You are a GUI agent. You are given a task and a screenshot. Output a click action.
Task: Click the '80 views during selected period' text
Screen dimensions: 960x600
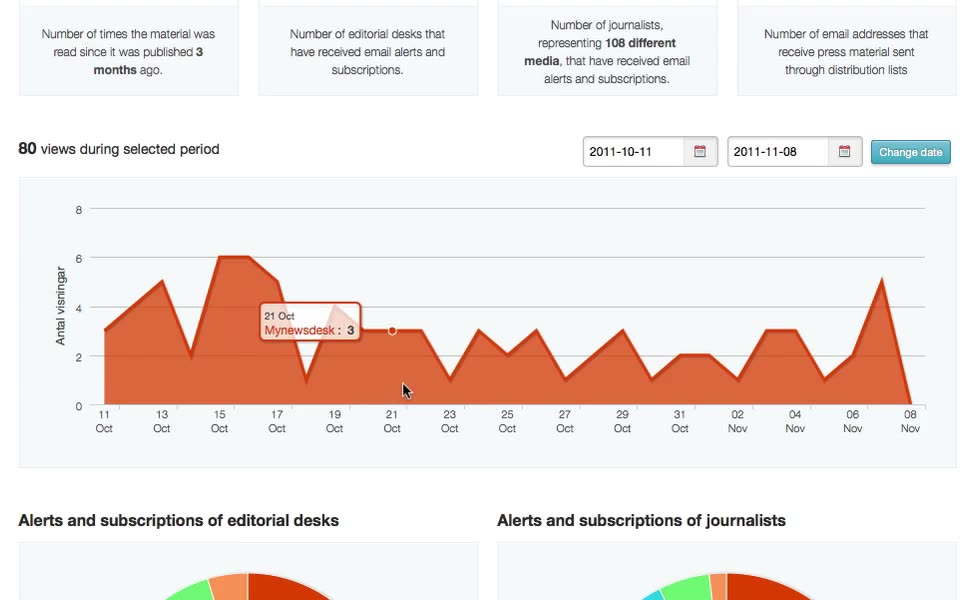coord(119,149)
